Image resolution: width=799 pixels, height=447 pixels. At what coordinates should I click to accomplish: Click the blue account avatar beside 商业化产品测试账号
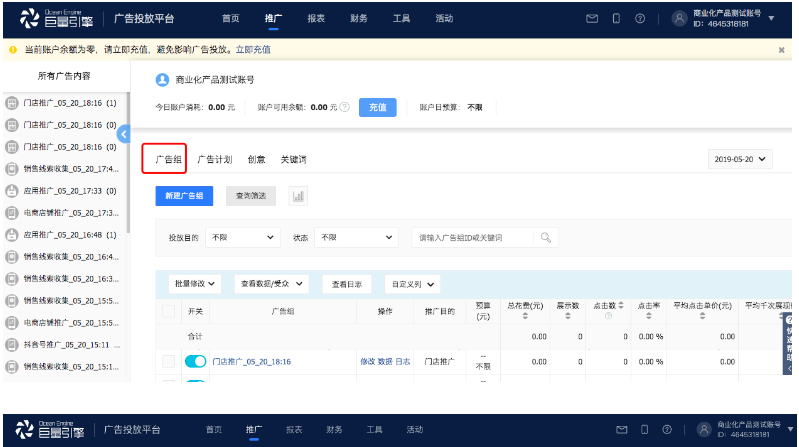click(x=162, y=80)
